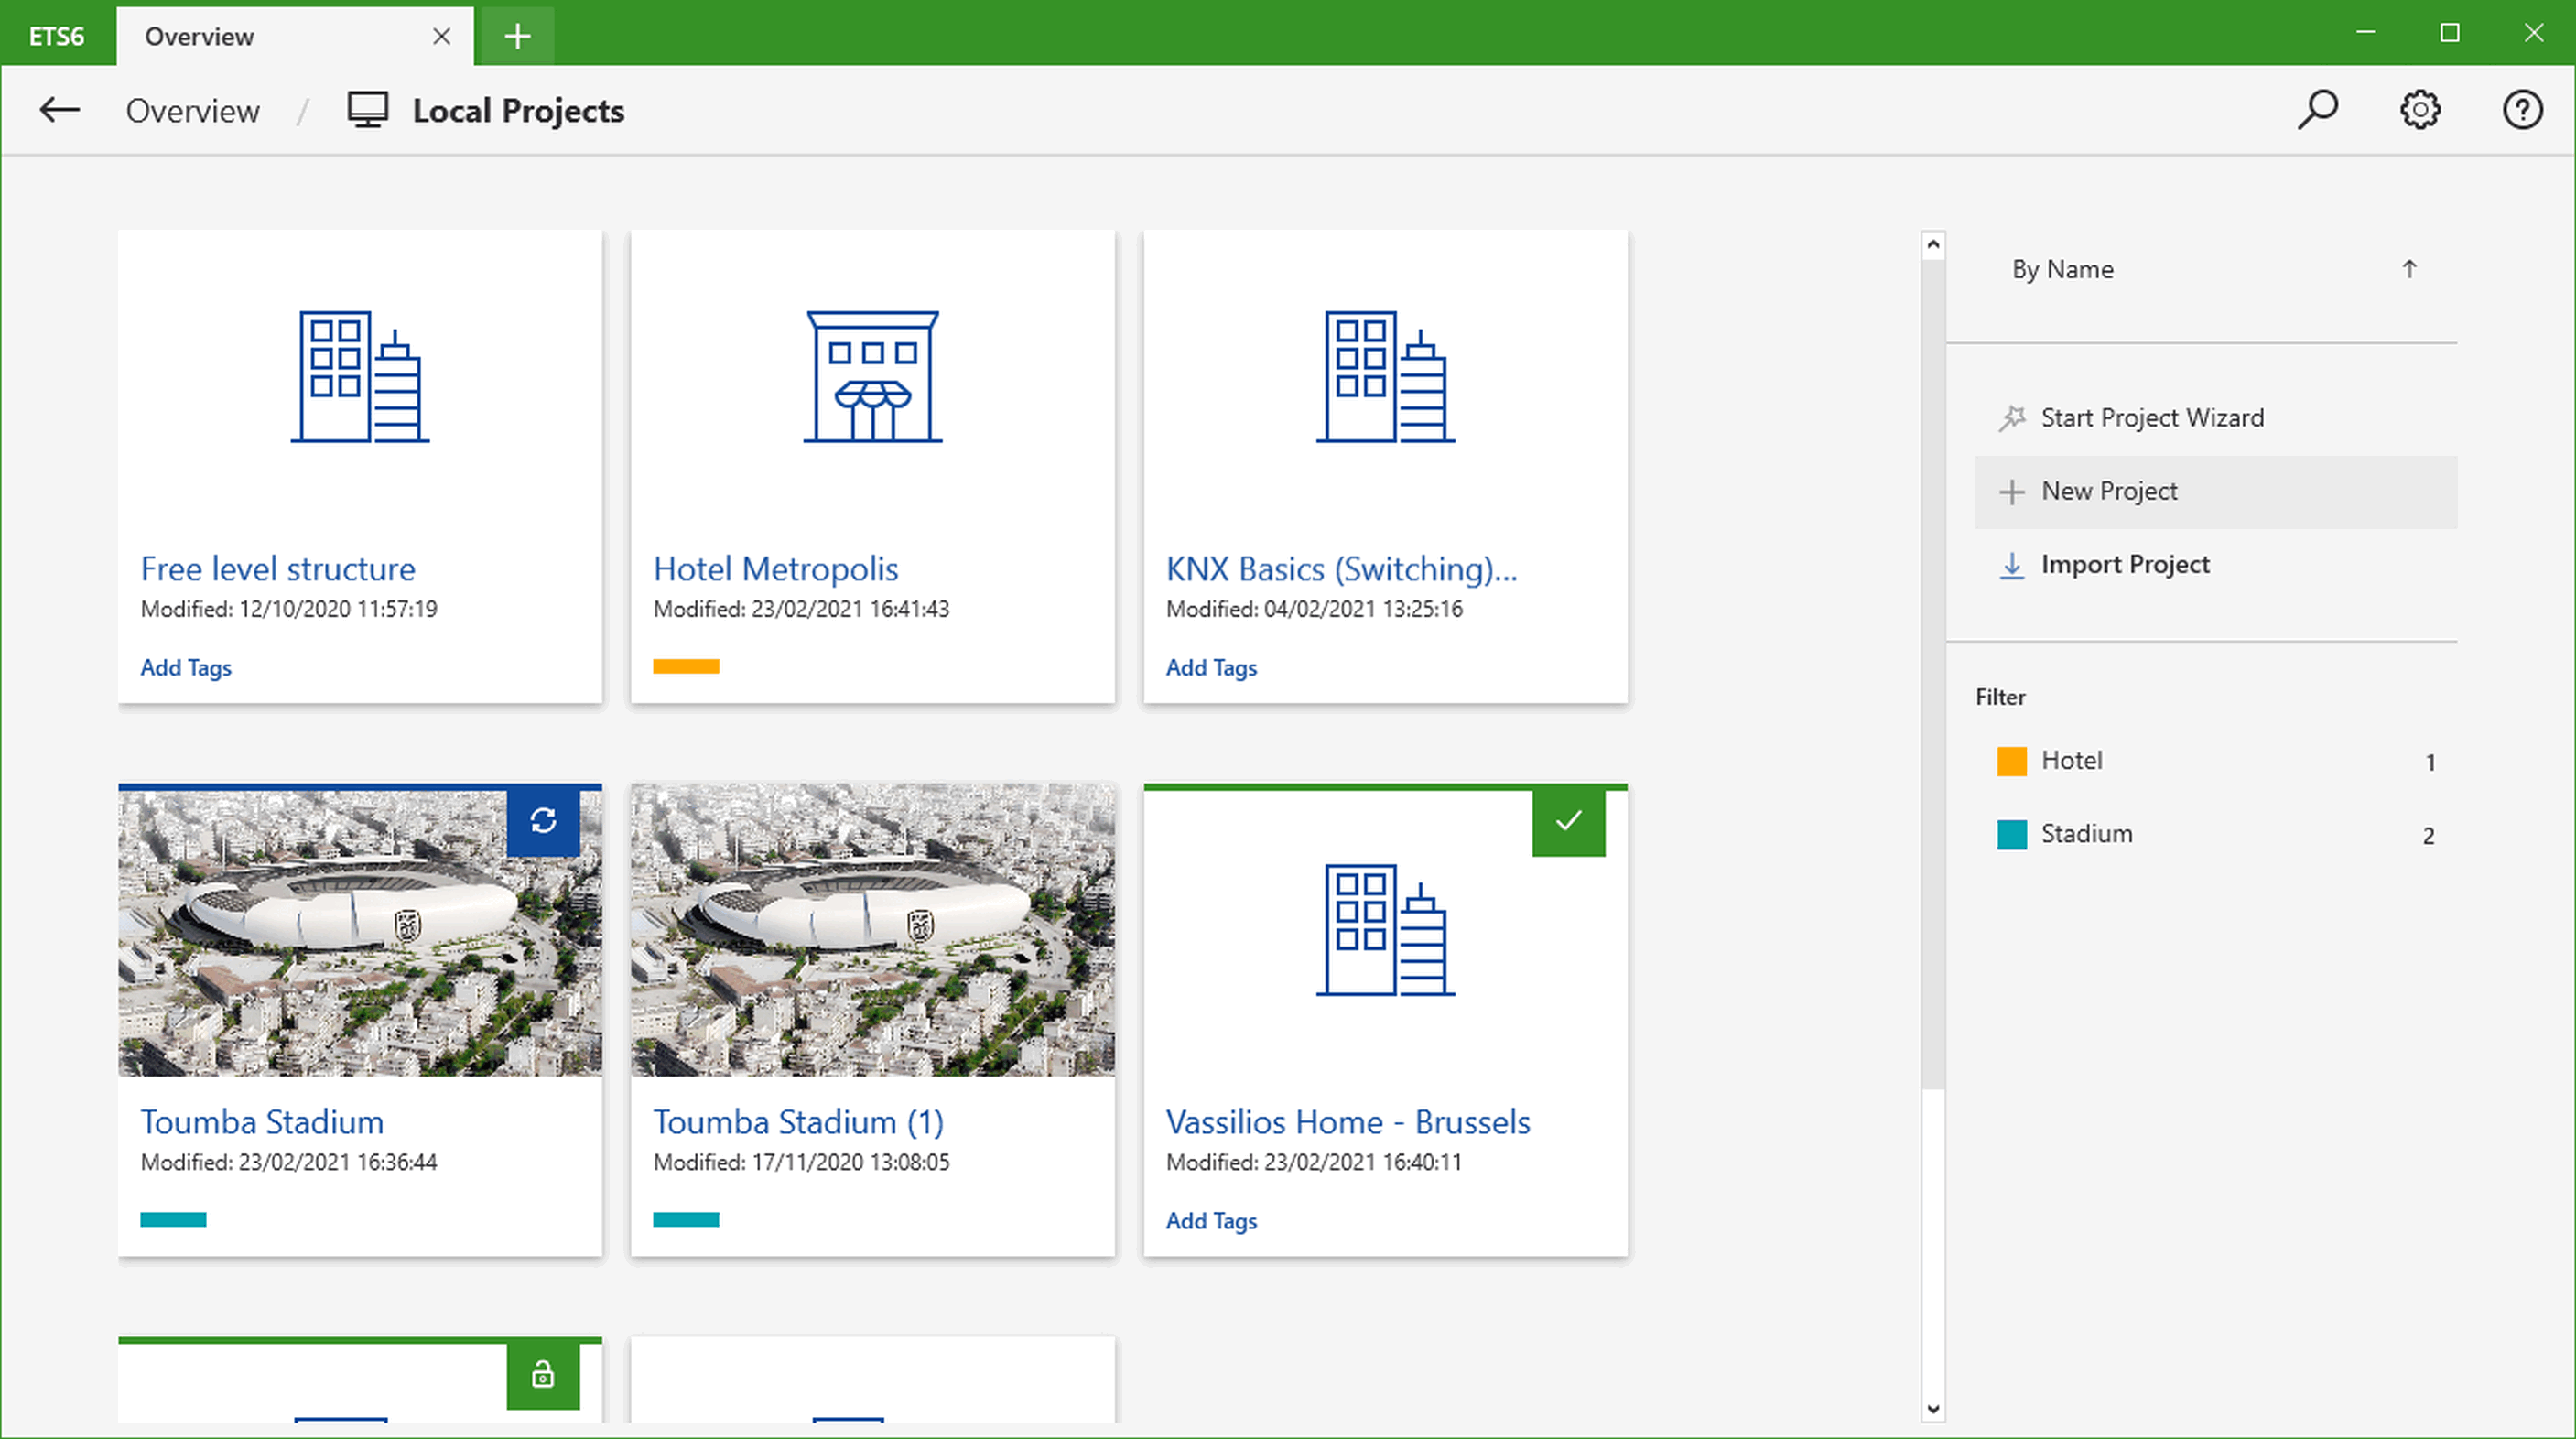Screen dimensions: 2576x1439
Task: Click Modified date 23/02/2021 16:41:43
Action: [801, 609]
